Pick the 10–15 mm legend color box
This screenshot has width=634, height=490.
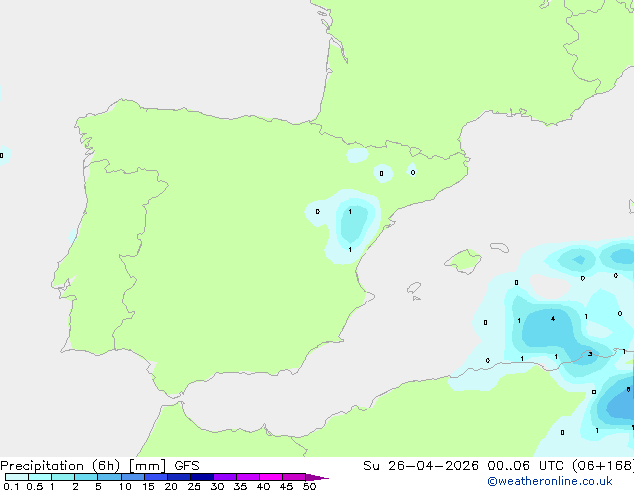tap(133, 477)
